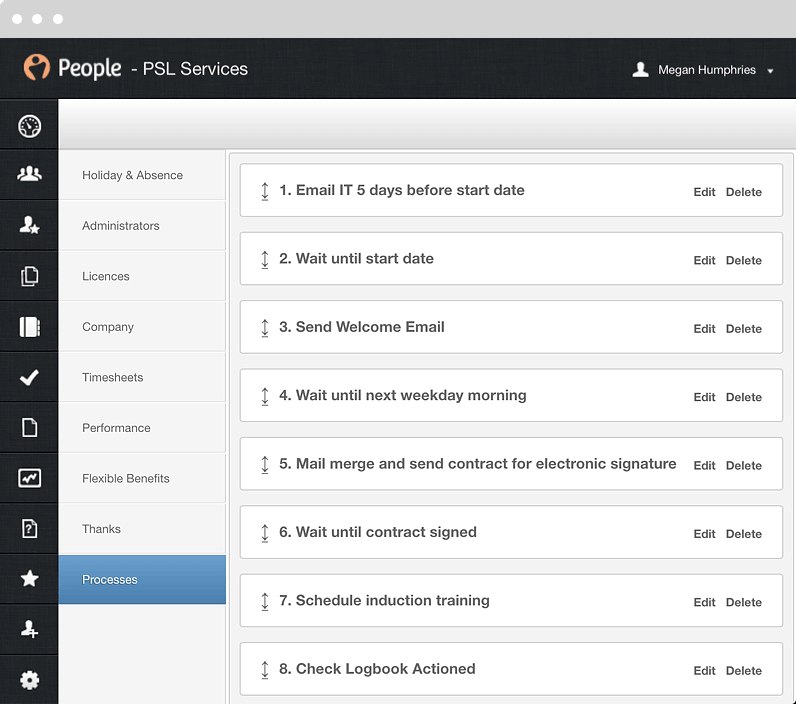796x704 pixels.
Task: Click the user avatar icon beside Megan Humphries
Action: pos(641,69)
